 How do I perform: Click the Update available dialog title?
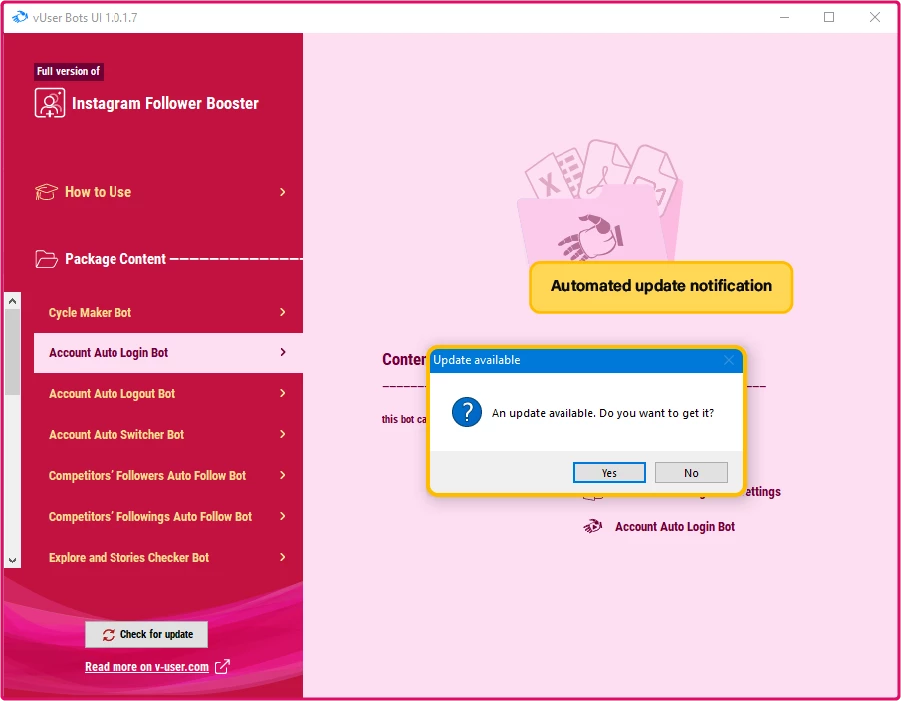(477, 360)
